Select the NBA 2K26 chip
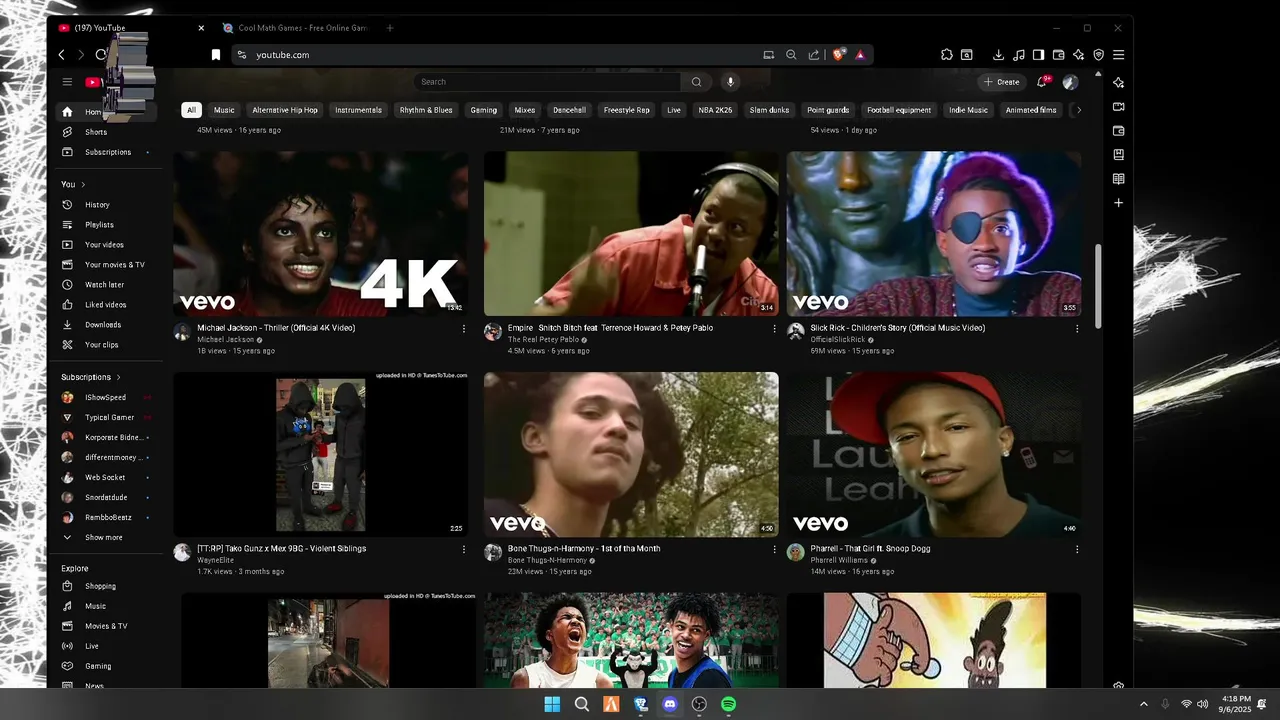Image resolution: width=1280 pixels, height=720 pixels. [x=715, y=110]
